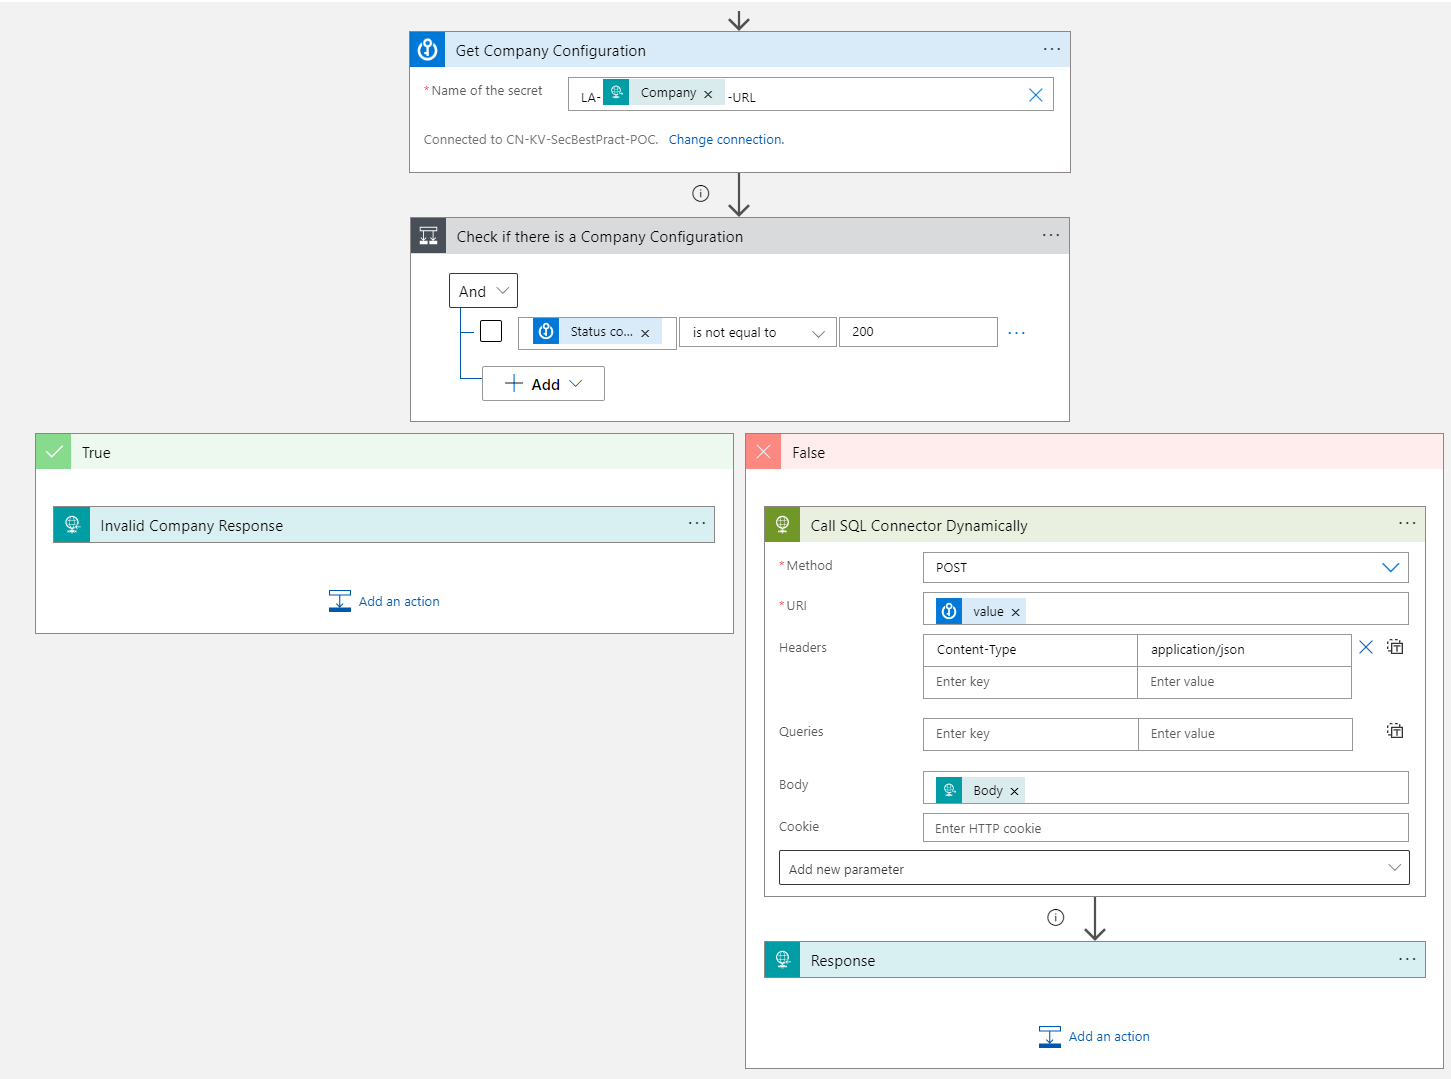Click the Get Company Configuration title
The width and height of the screenshot is (1451, 1079).
(551, 51)
